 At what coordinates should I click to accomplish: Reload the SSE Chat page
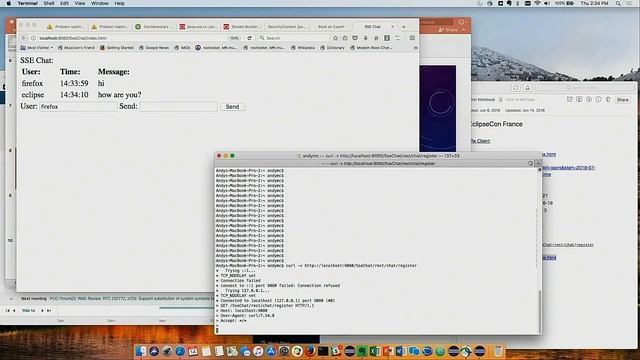click(249, 38)
